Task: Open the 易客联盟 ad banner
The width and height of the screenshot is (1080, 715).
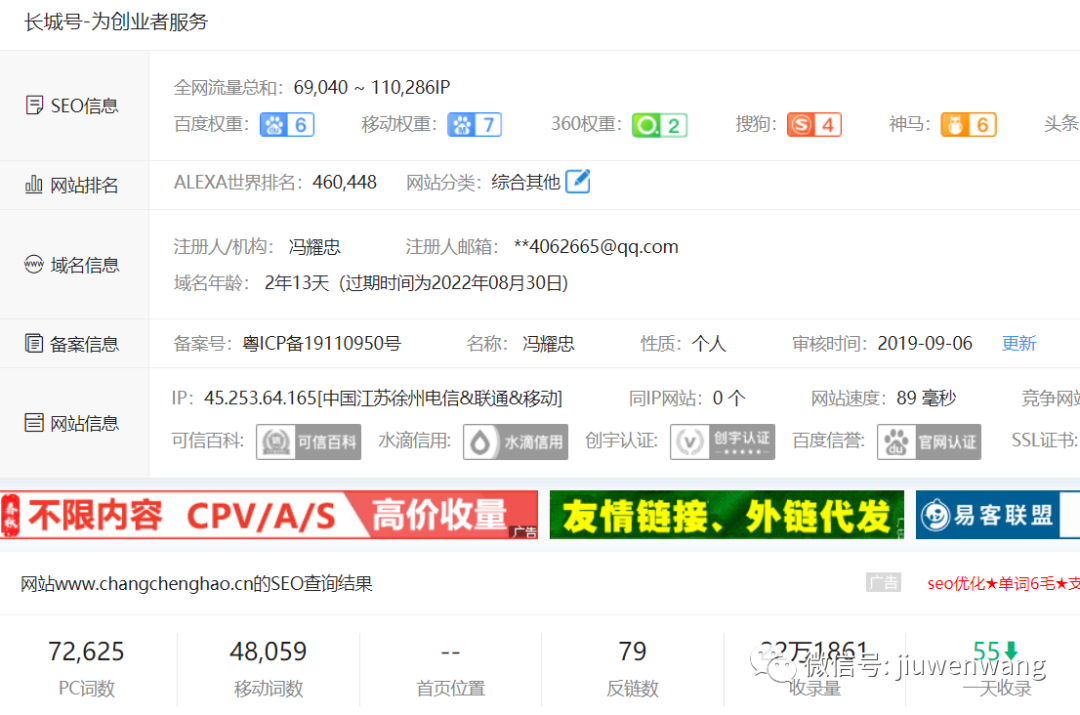Action: click(x=997, y=515)
